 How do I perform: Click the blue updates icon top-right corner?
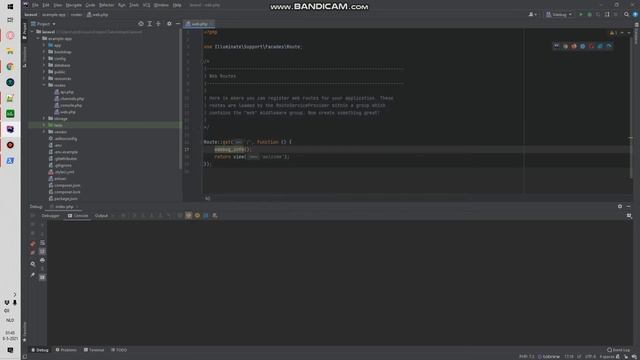pyautogui.click(x=635, y=15)
